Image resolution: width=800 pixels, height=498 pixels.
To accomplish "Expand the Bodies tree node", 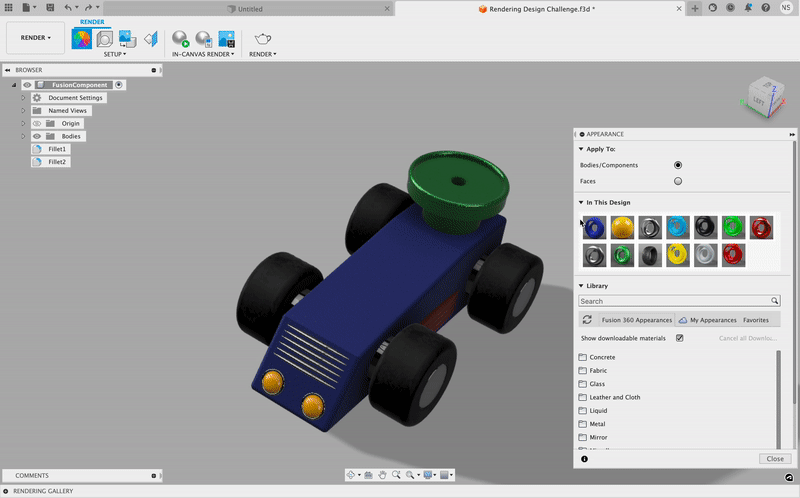I will pyautogui.click(x=23, y=136).
